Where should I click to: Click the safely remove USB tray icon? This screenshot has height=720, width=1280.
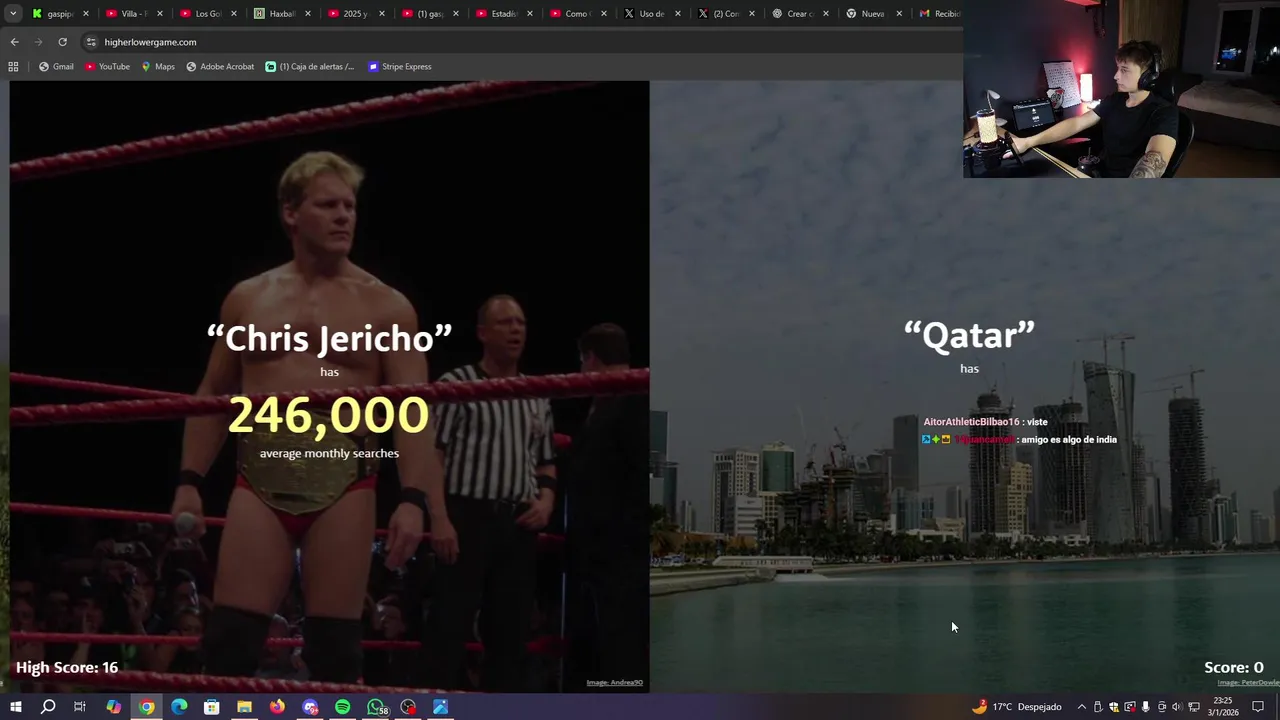click(x=1098, y=707)
